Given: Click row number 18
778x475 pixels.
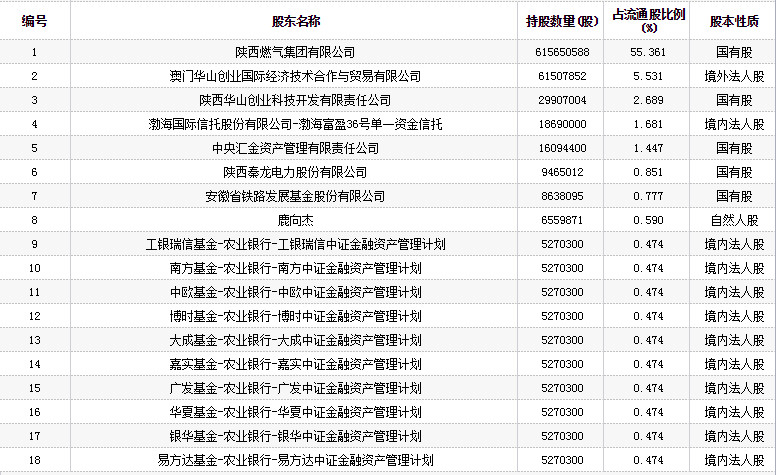Looking at the screenshot, I should coord(34,460).
